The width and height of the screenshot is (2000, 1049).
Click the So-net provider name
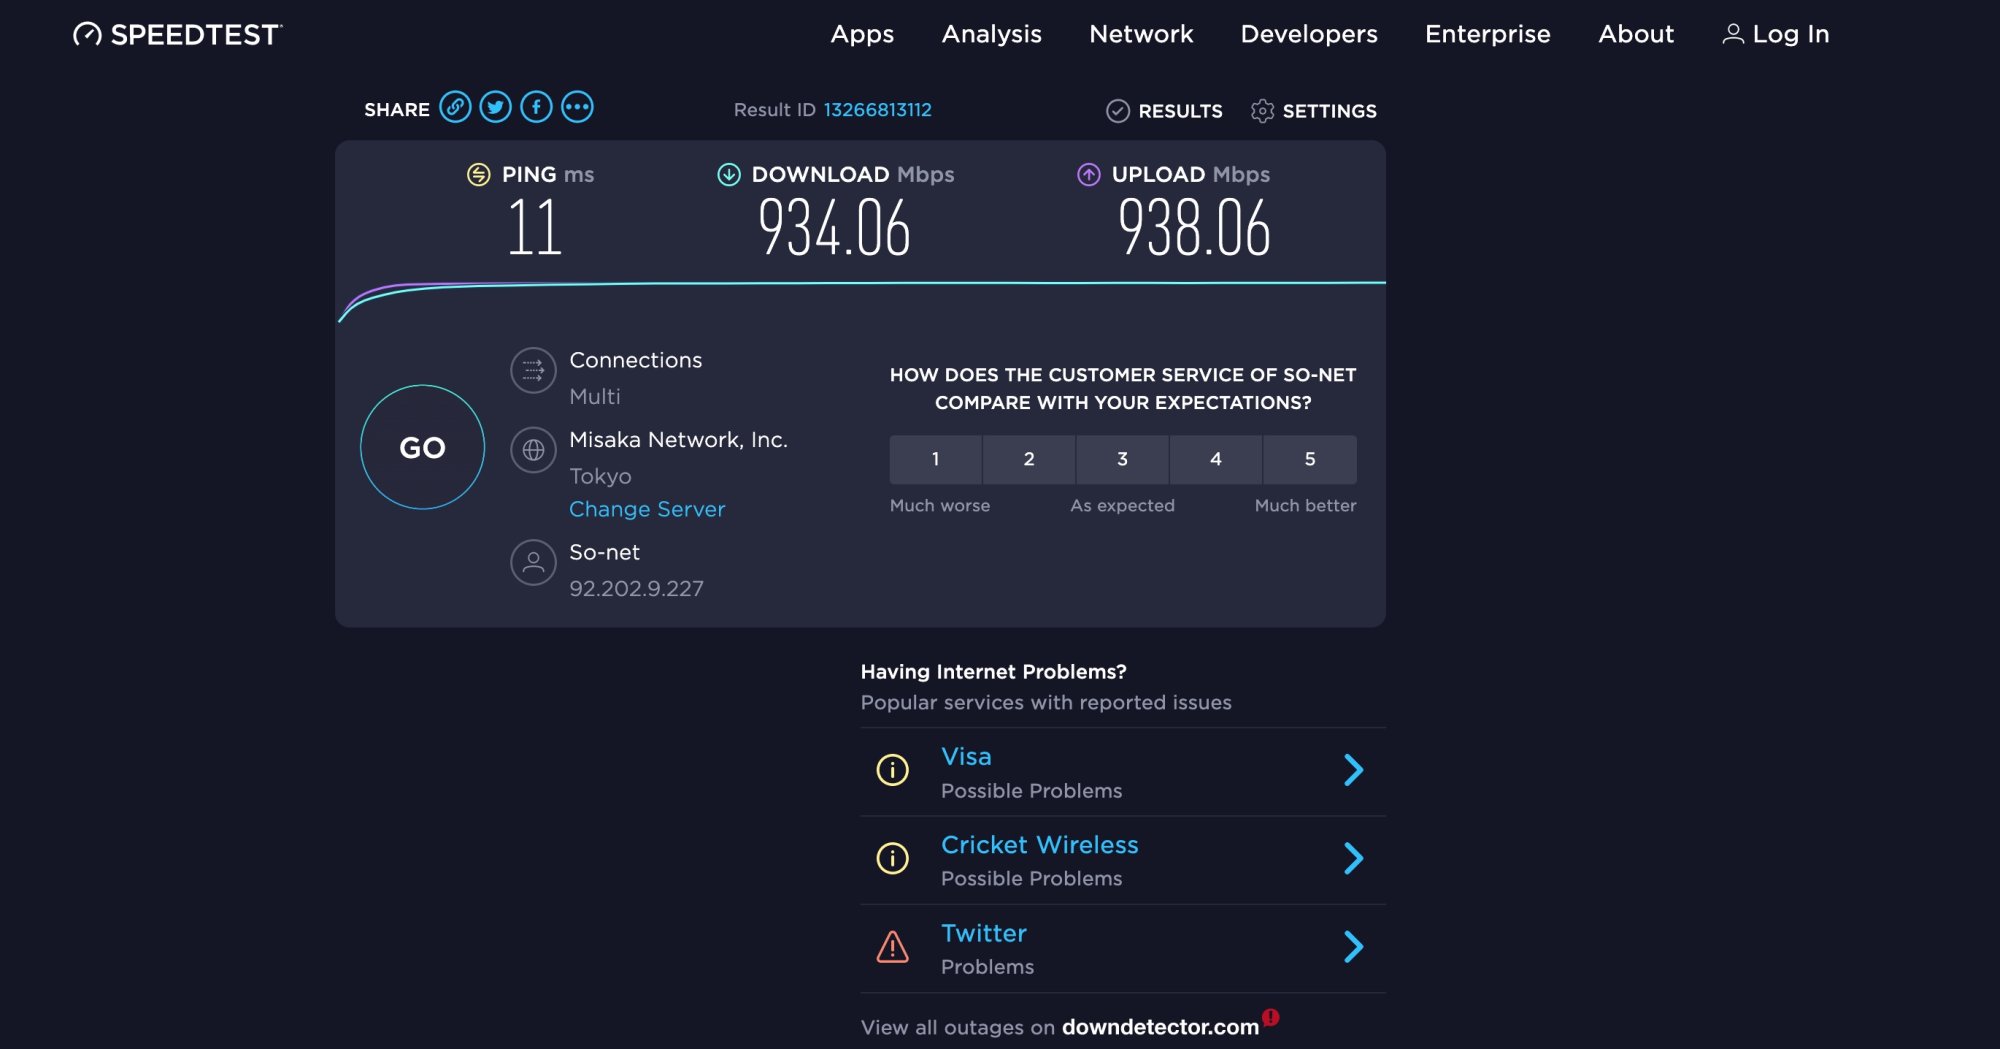tap(604, 552)
